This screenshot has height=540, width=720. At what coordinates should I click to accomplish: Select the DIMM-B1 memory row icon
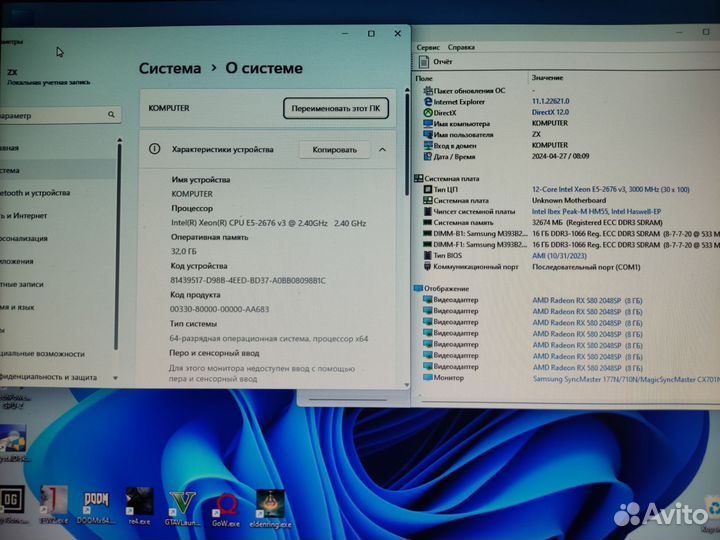(x=428, y=233)
